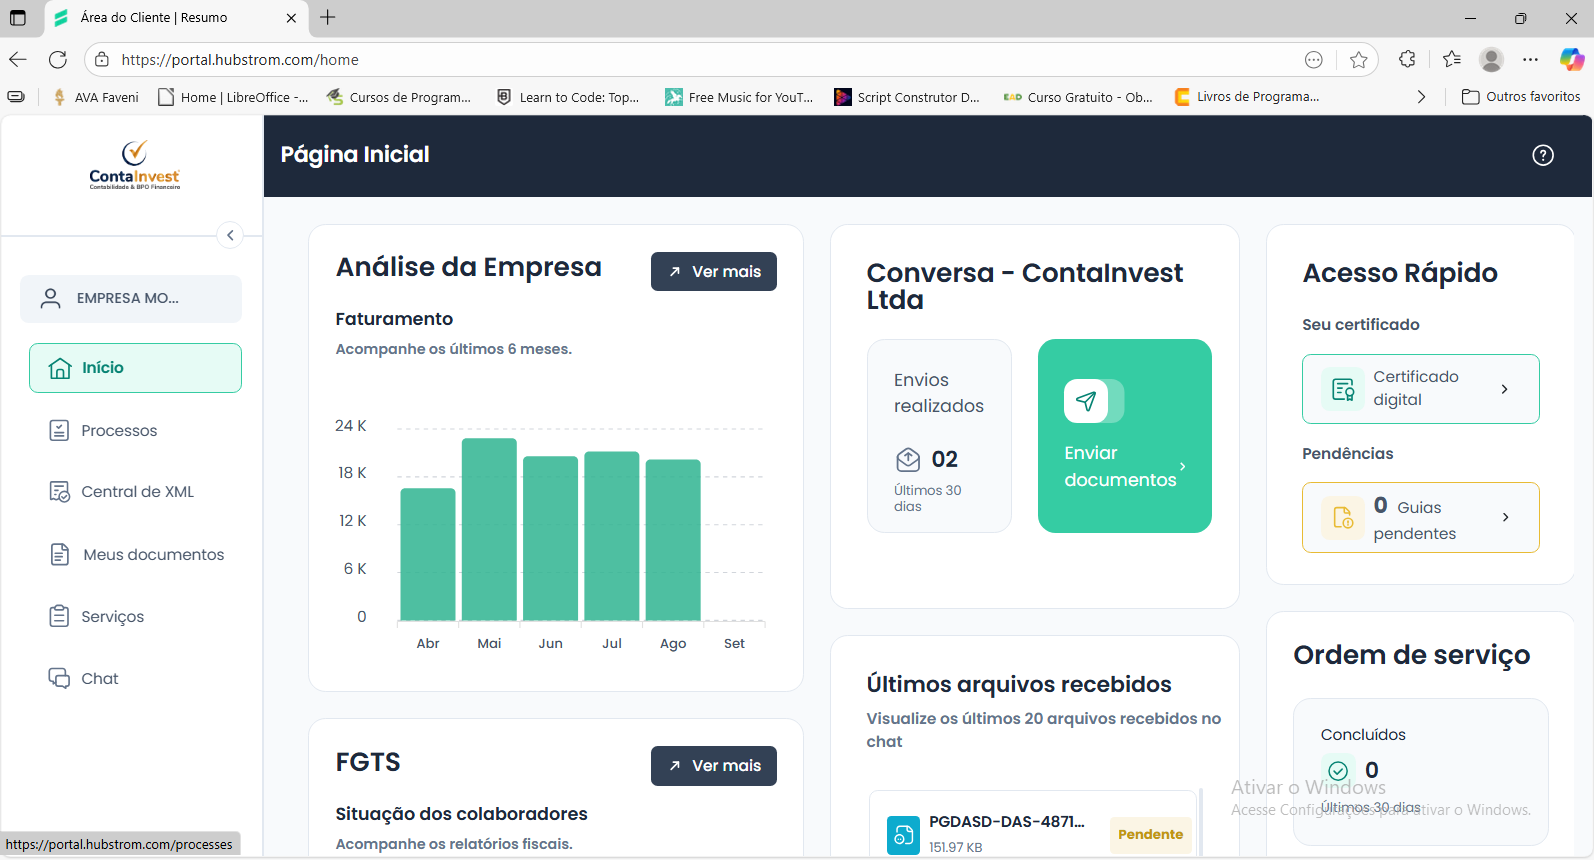Reload the page with the refresh icon
1594x860 pixels.
[58, 60]
